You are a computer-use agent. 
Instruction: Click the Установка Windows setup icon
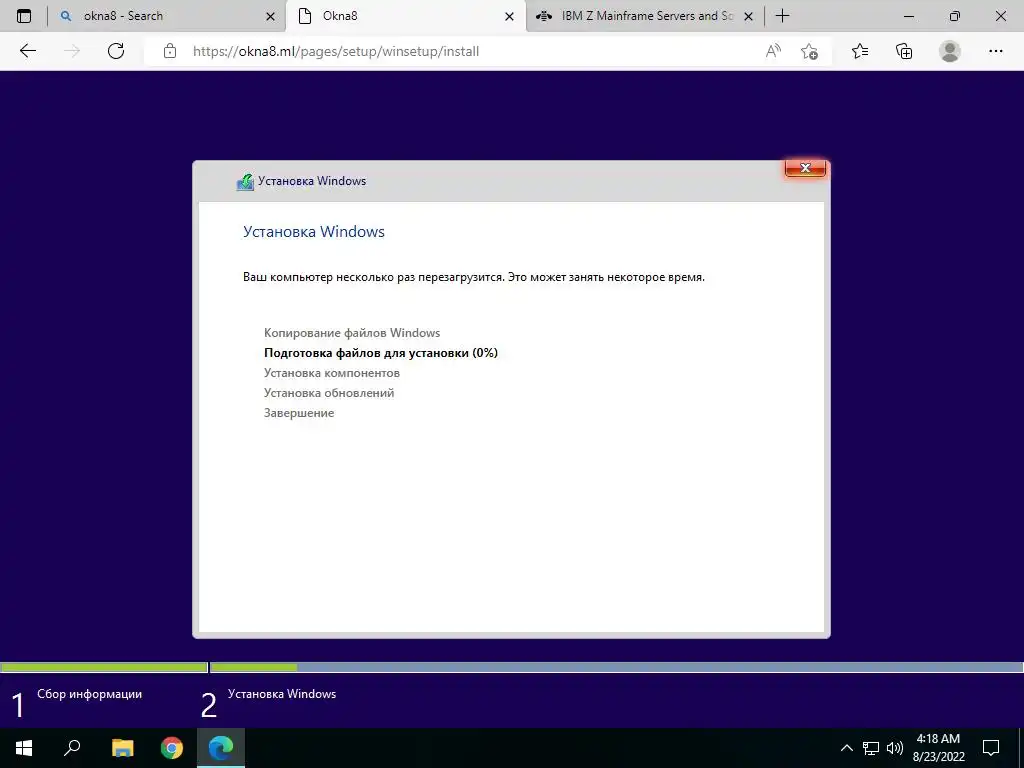coord(245,182)
